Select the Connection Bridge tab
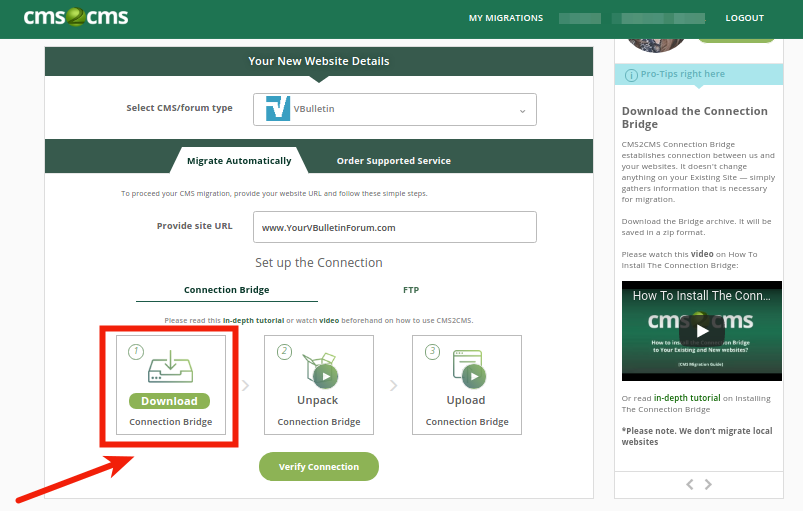Screen dimensions: 803x511 pos(226,290)
